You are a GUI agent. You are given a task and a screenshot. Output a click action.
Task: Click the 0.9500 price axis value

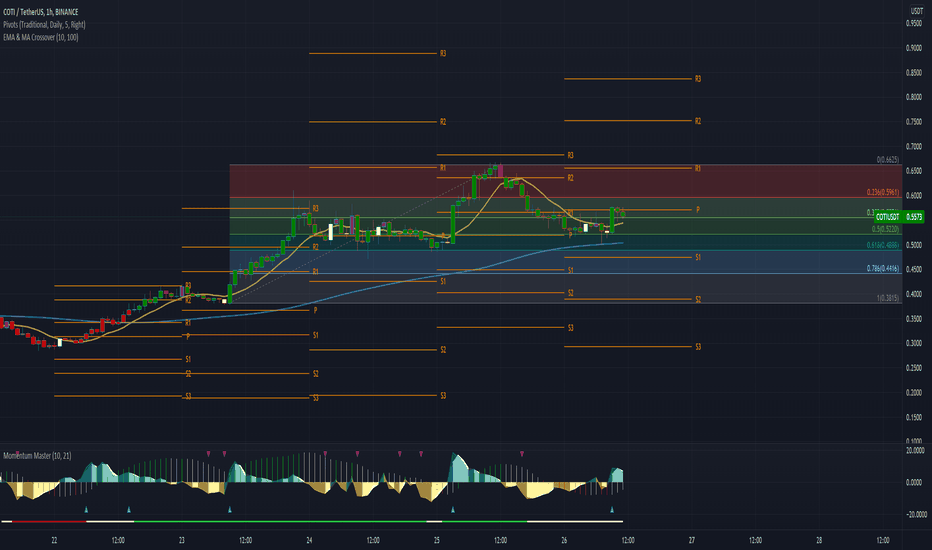click(x=914, y=23)
